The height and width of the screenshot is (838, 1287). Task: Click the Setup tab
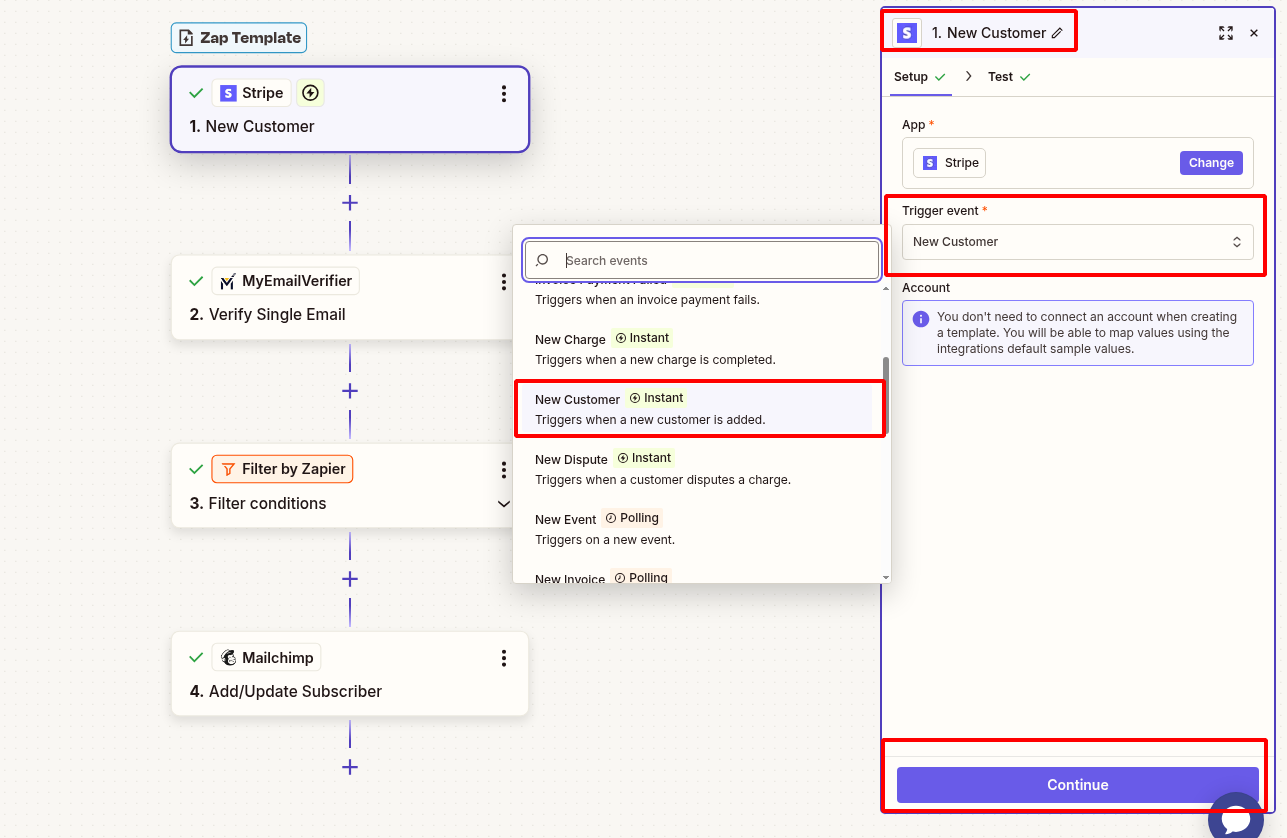pyautogui.click(x=913, y=76)
